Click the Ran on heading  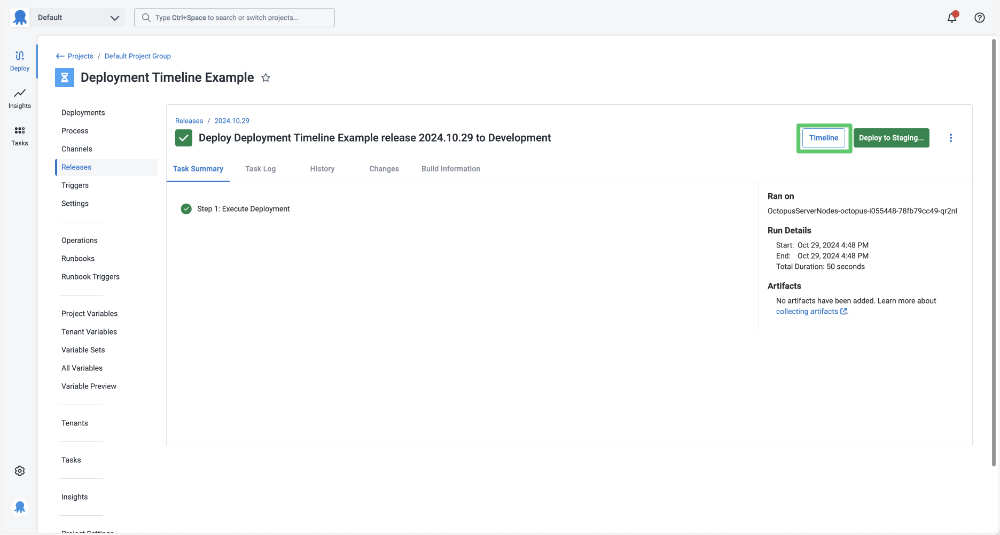[781, 196]
